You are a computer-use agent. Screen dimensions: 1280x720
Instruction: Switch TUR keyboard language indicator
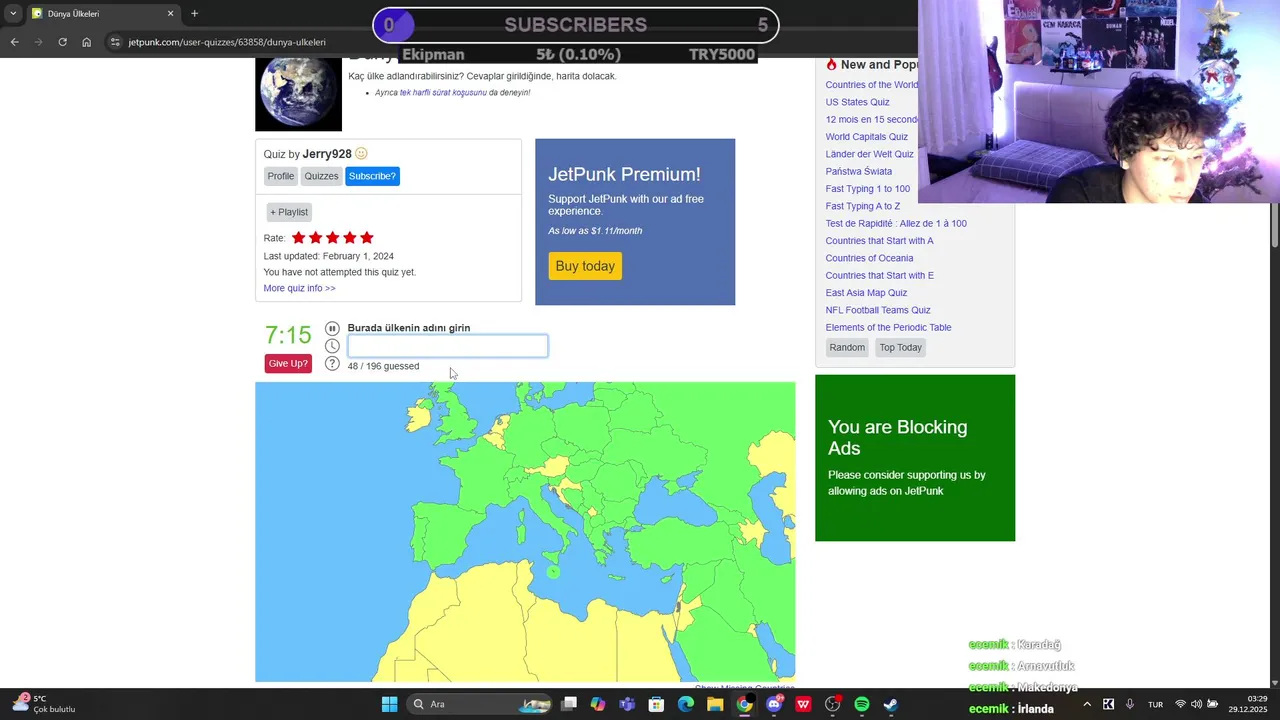click(x=1155, y=704)
